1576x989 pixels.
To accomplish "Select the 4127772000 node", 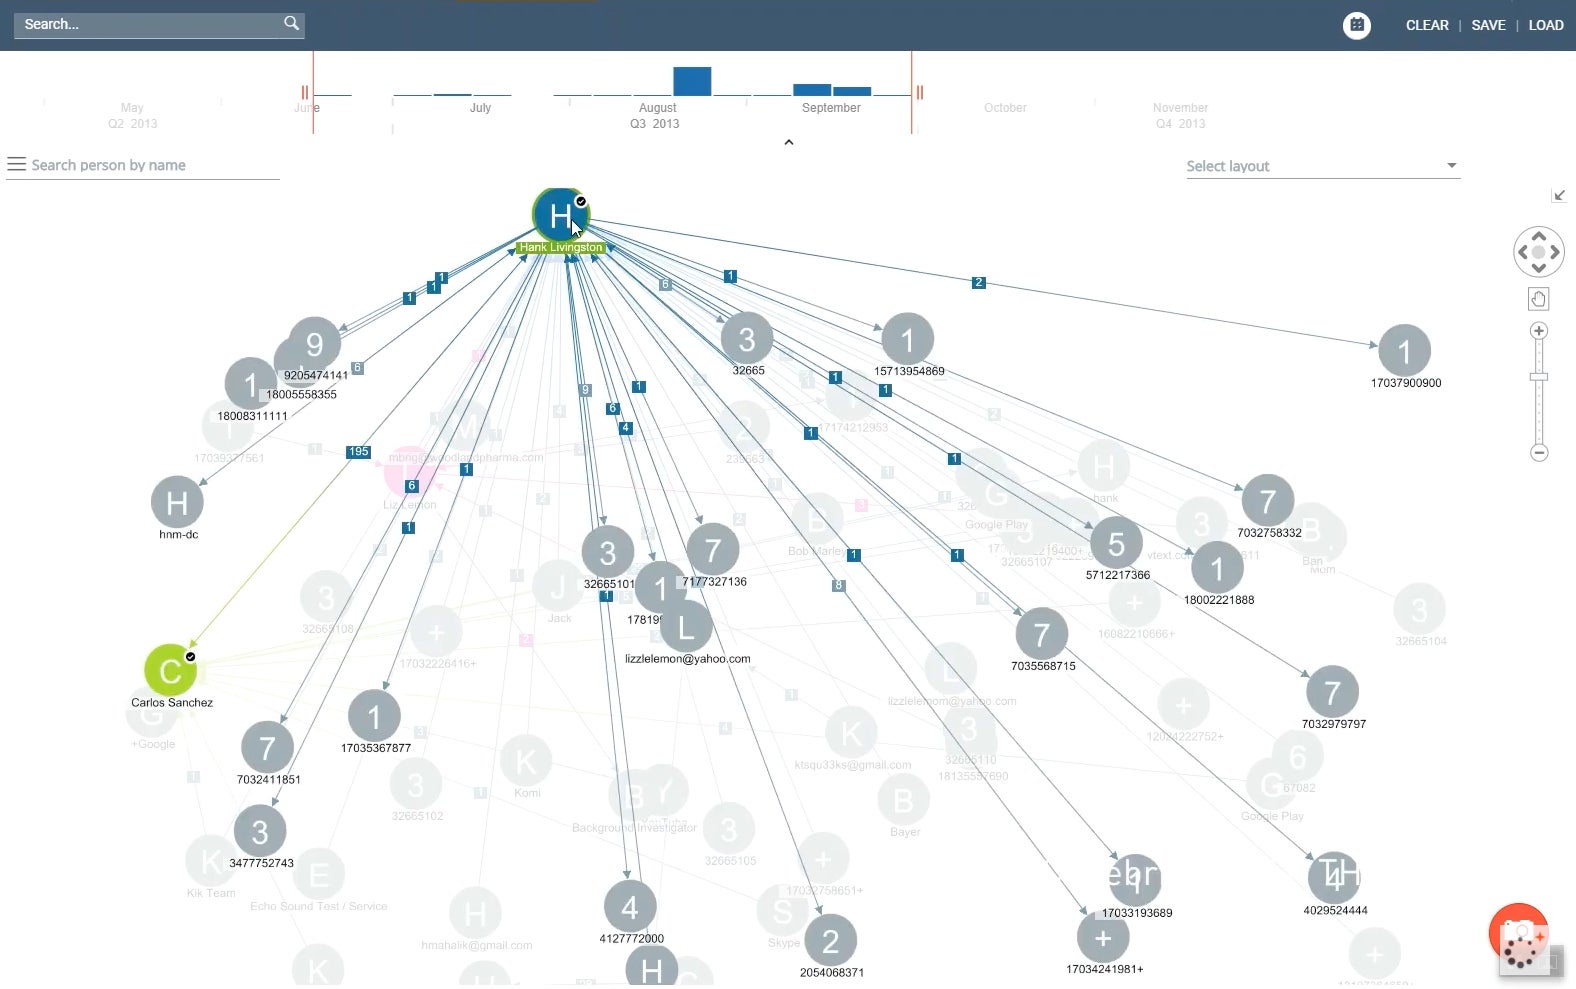I will 630,907.
